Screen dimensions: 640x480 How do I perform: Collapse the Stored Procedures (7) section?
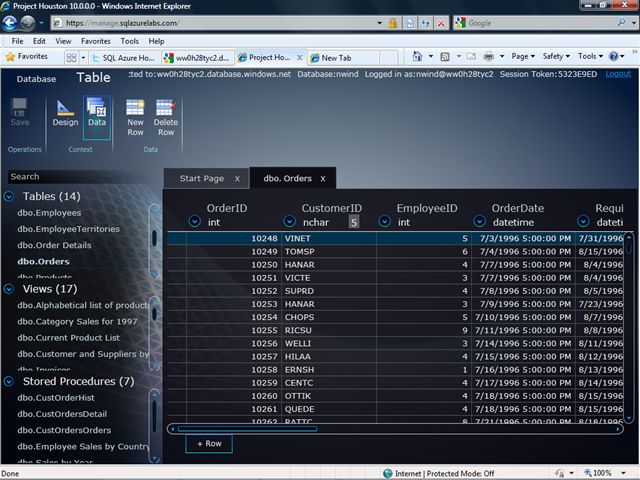pyautogui.click(x=9, y=381)
